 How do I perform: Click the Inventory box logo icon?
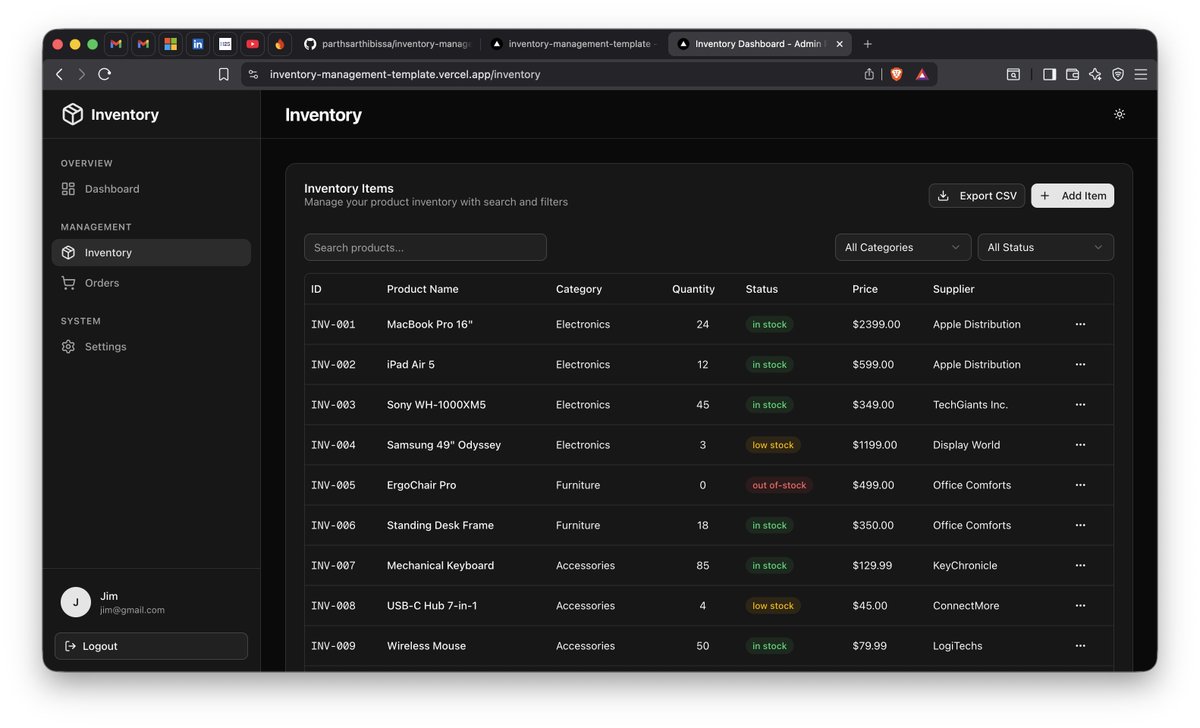pos(72,114)
